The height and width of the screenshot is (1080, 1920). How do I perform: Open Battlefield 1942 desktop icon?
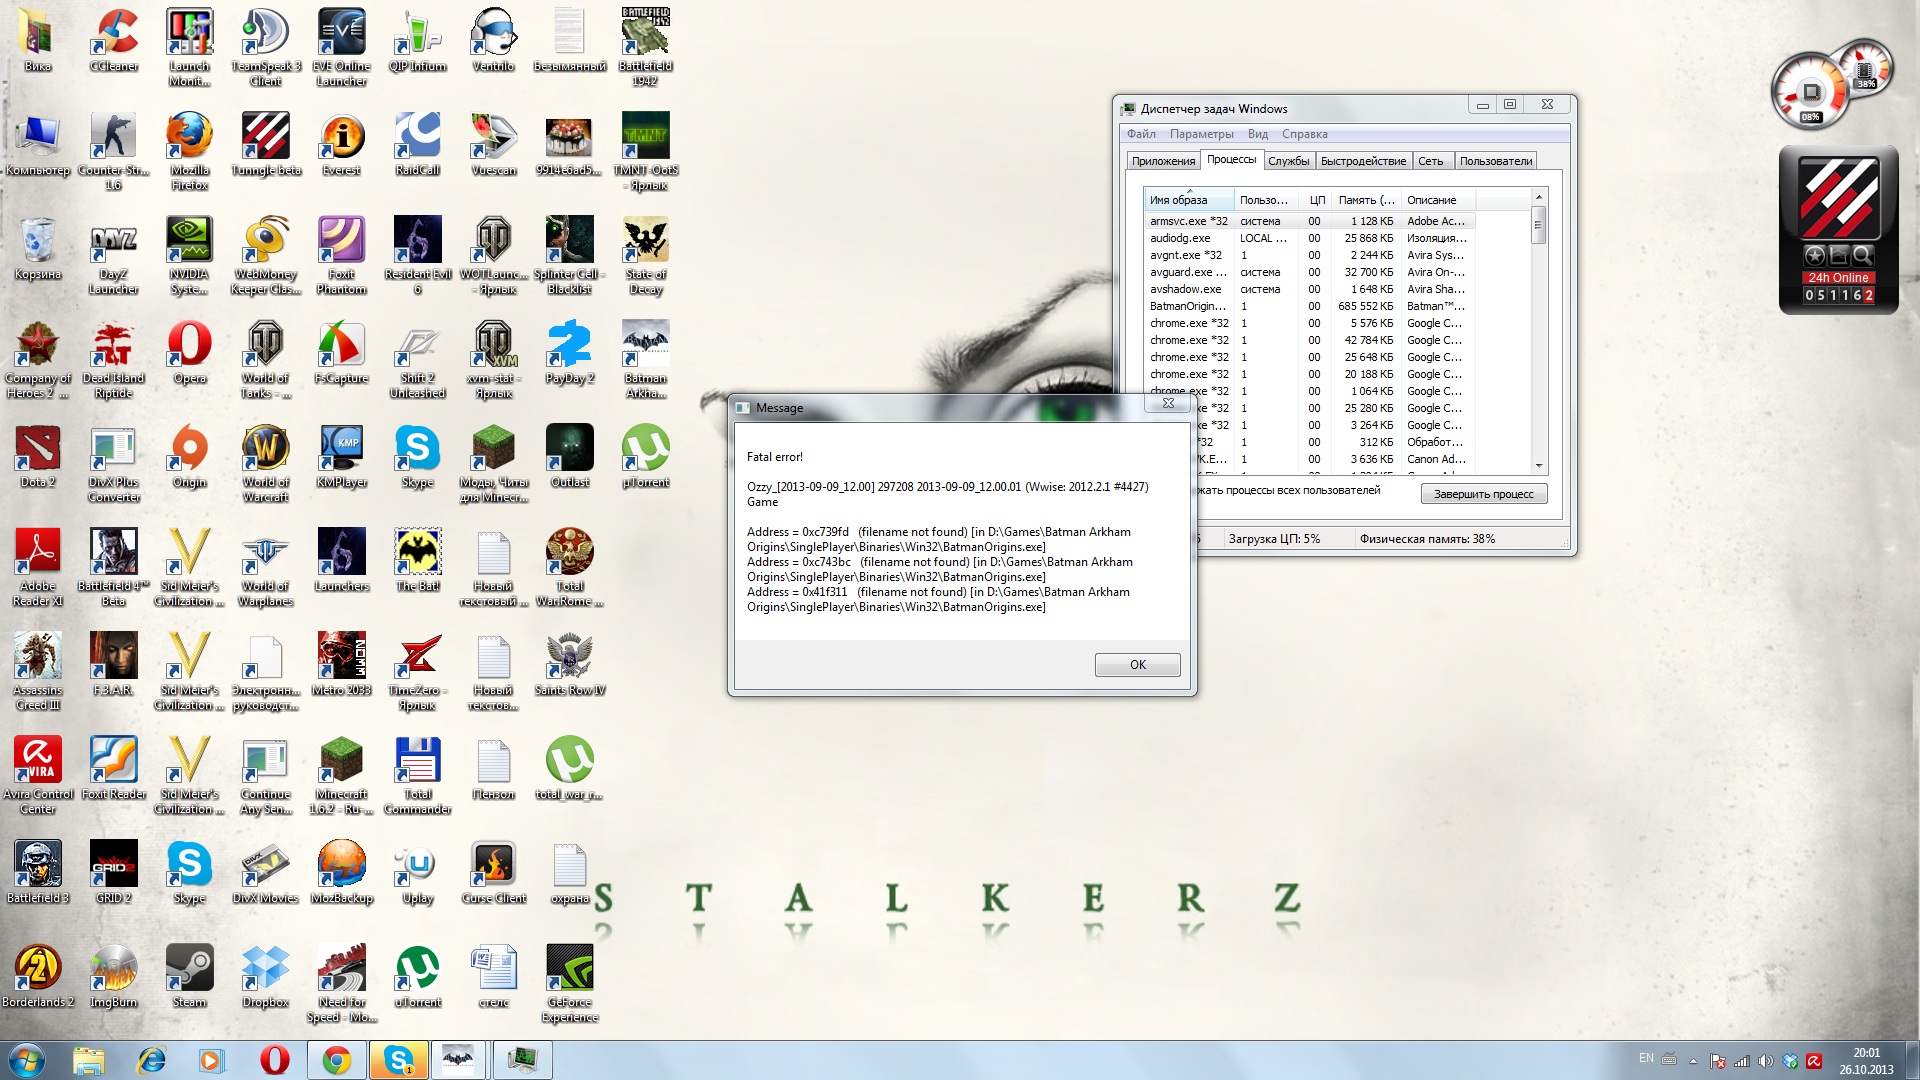click(646, 47)
